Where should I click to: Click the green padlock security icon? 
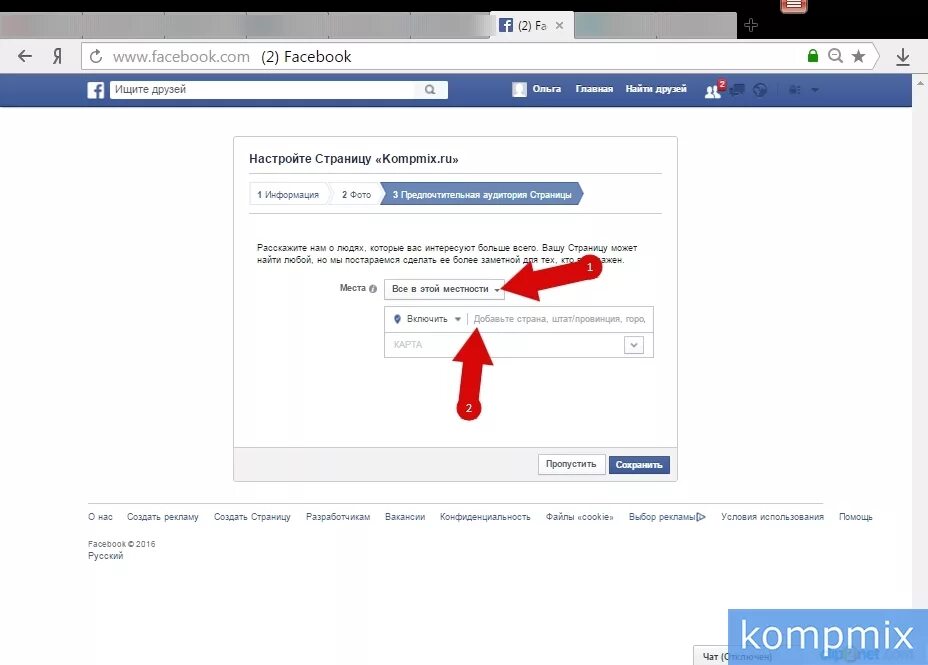[813, 56]
